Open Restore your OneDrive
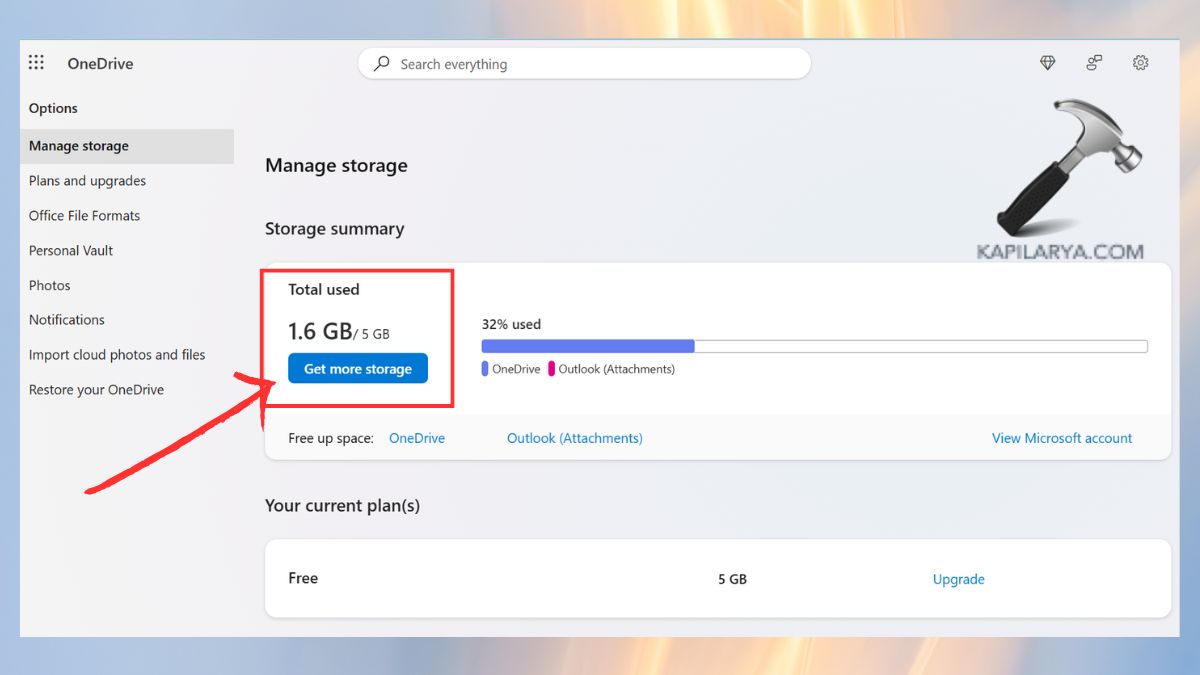This screenshot has width=1200, height=675. pos(96,389)
